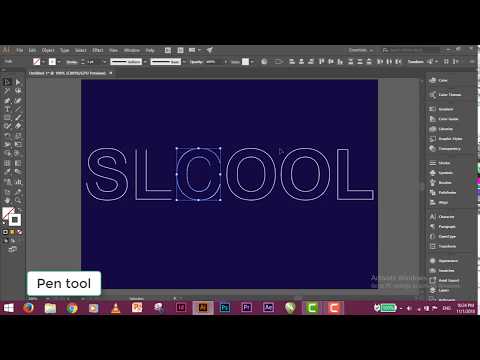Click the GPU performance rocket icon
Image resolution: width=480 pixels, height=360 pixels.
(210, 50)
